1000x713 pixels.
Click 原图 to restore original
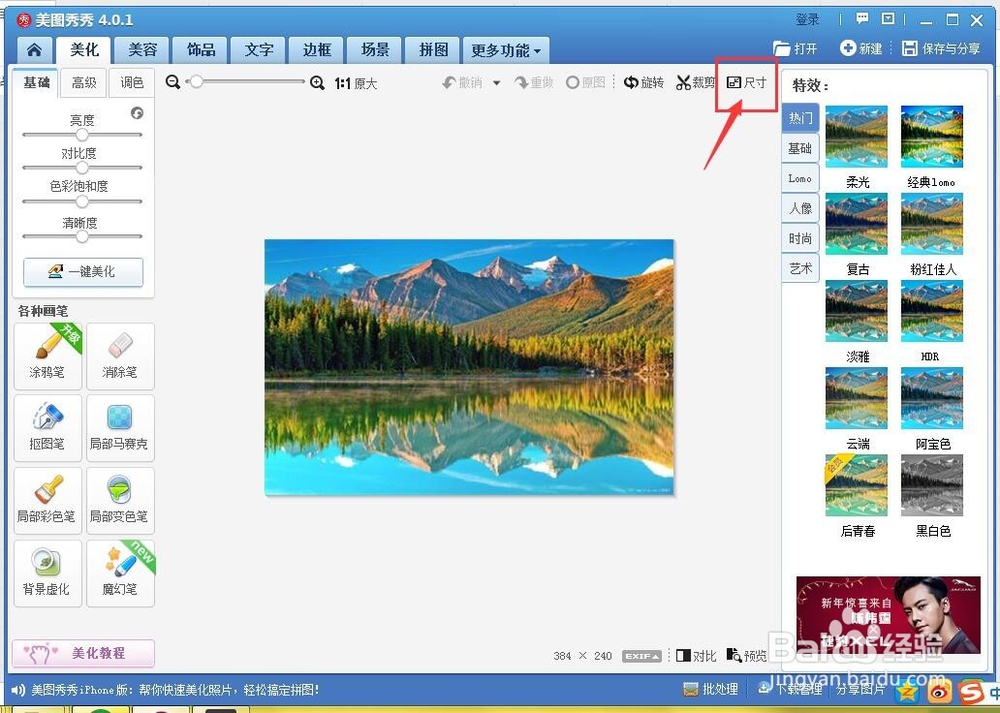tap(585, 83)
